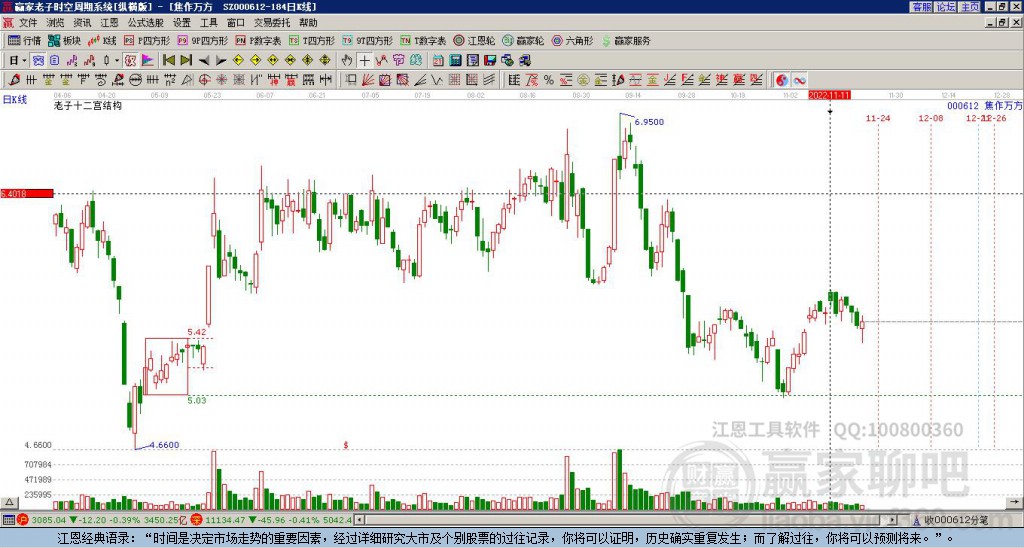Open the 9P四方形 tool
Screen dimensions: 1024x548
click(202, 40)
